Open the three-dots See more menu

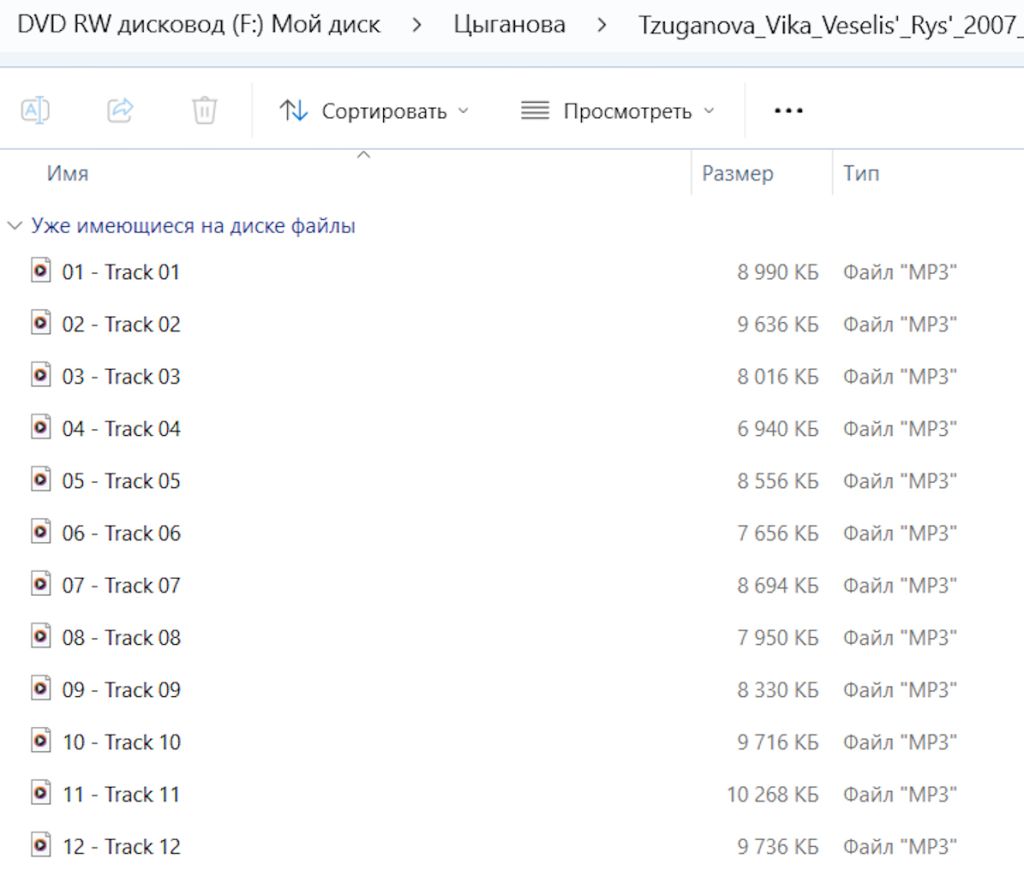click(x=788, y=111)
